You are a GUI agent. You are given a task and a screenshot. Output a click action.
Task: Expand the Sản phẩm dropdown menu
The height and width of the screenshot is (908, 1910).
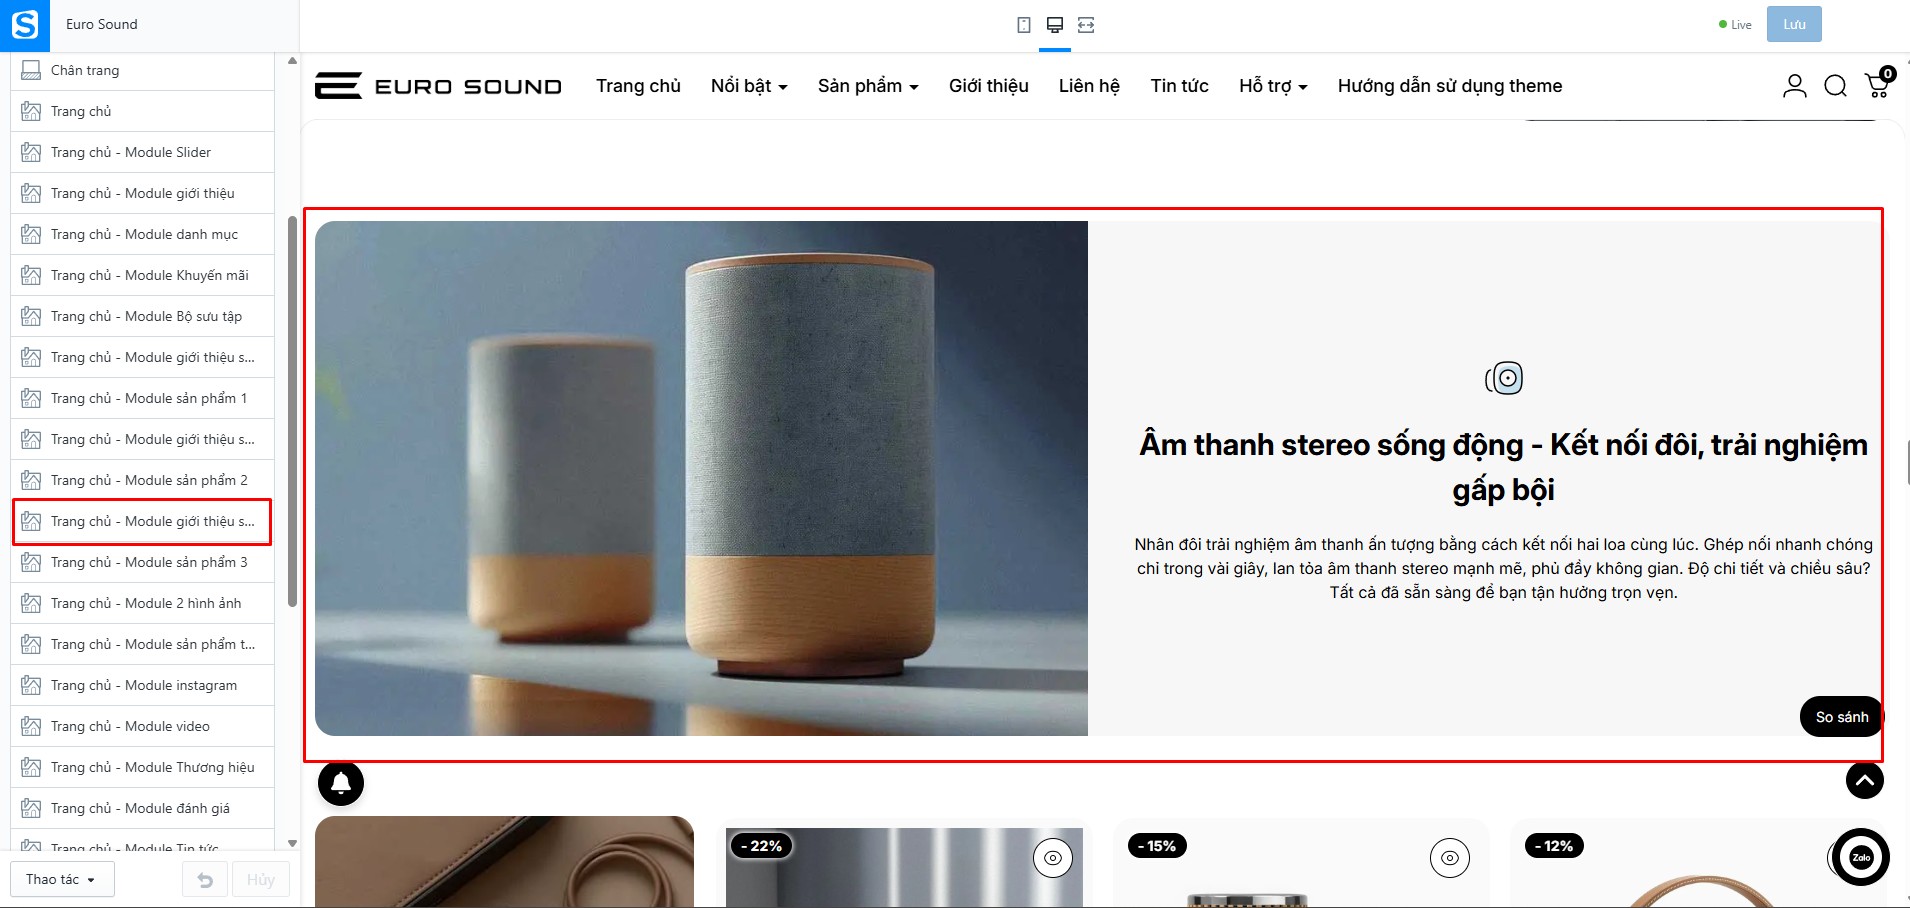point(868,86)
